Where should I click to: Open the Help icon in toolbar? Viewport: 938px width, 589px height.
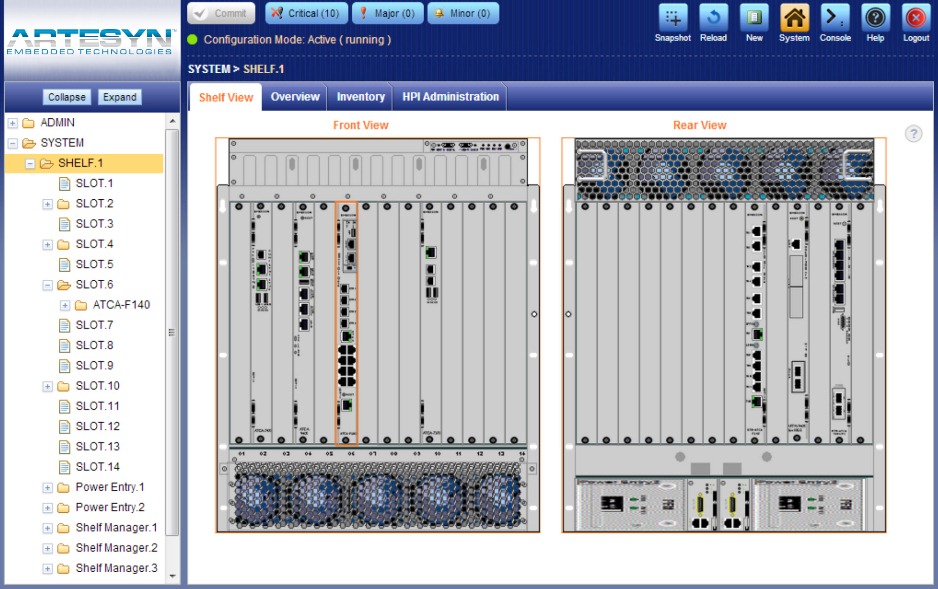[876, 18]
